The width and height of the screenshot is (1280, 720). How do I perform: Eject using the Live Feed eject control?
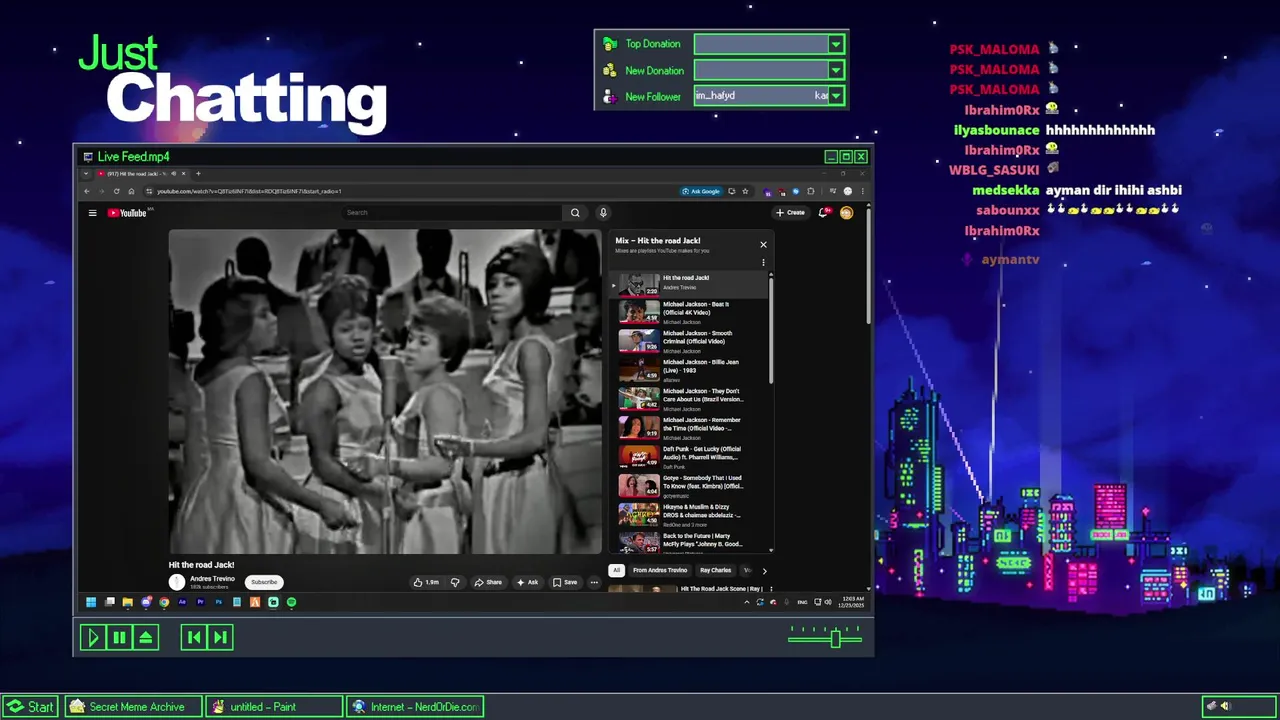click(x=146, y=637)
